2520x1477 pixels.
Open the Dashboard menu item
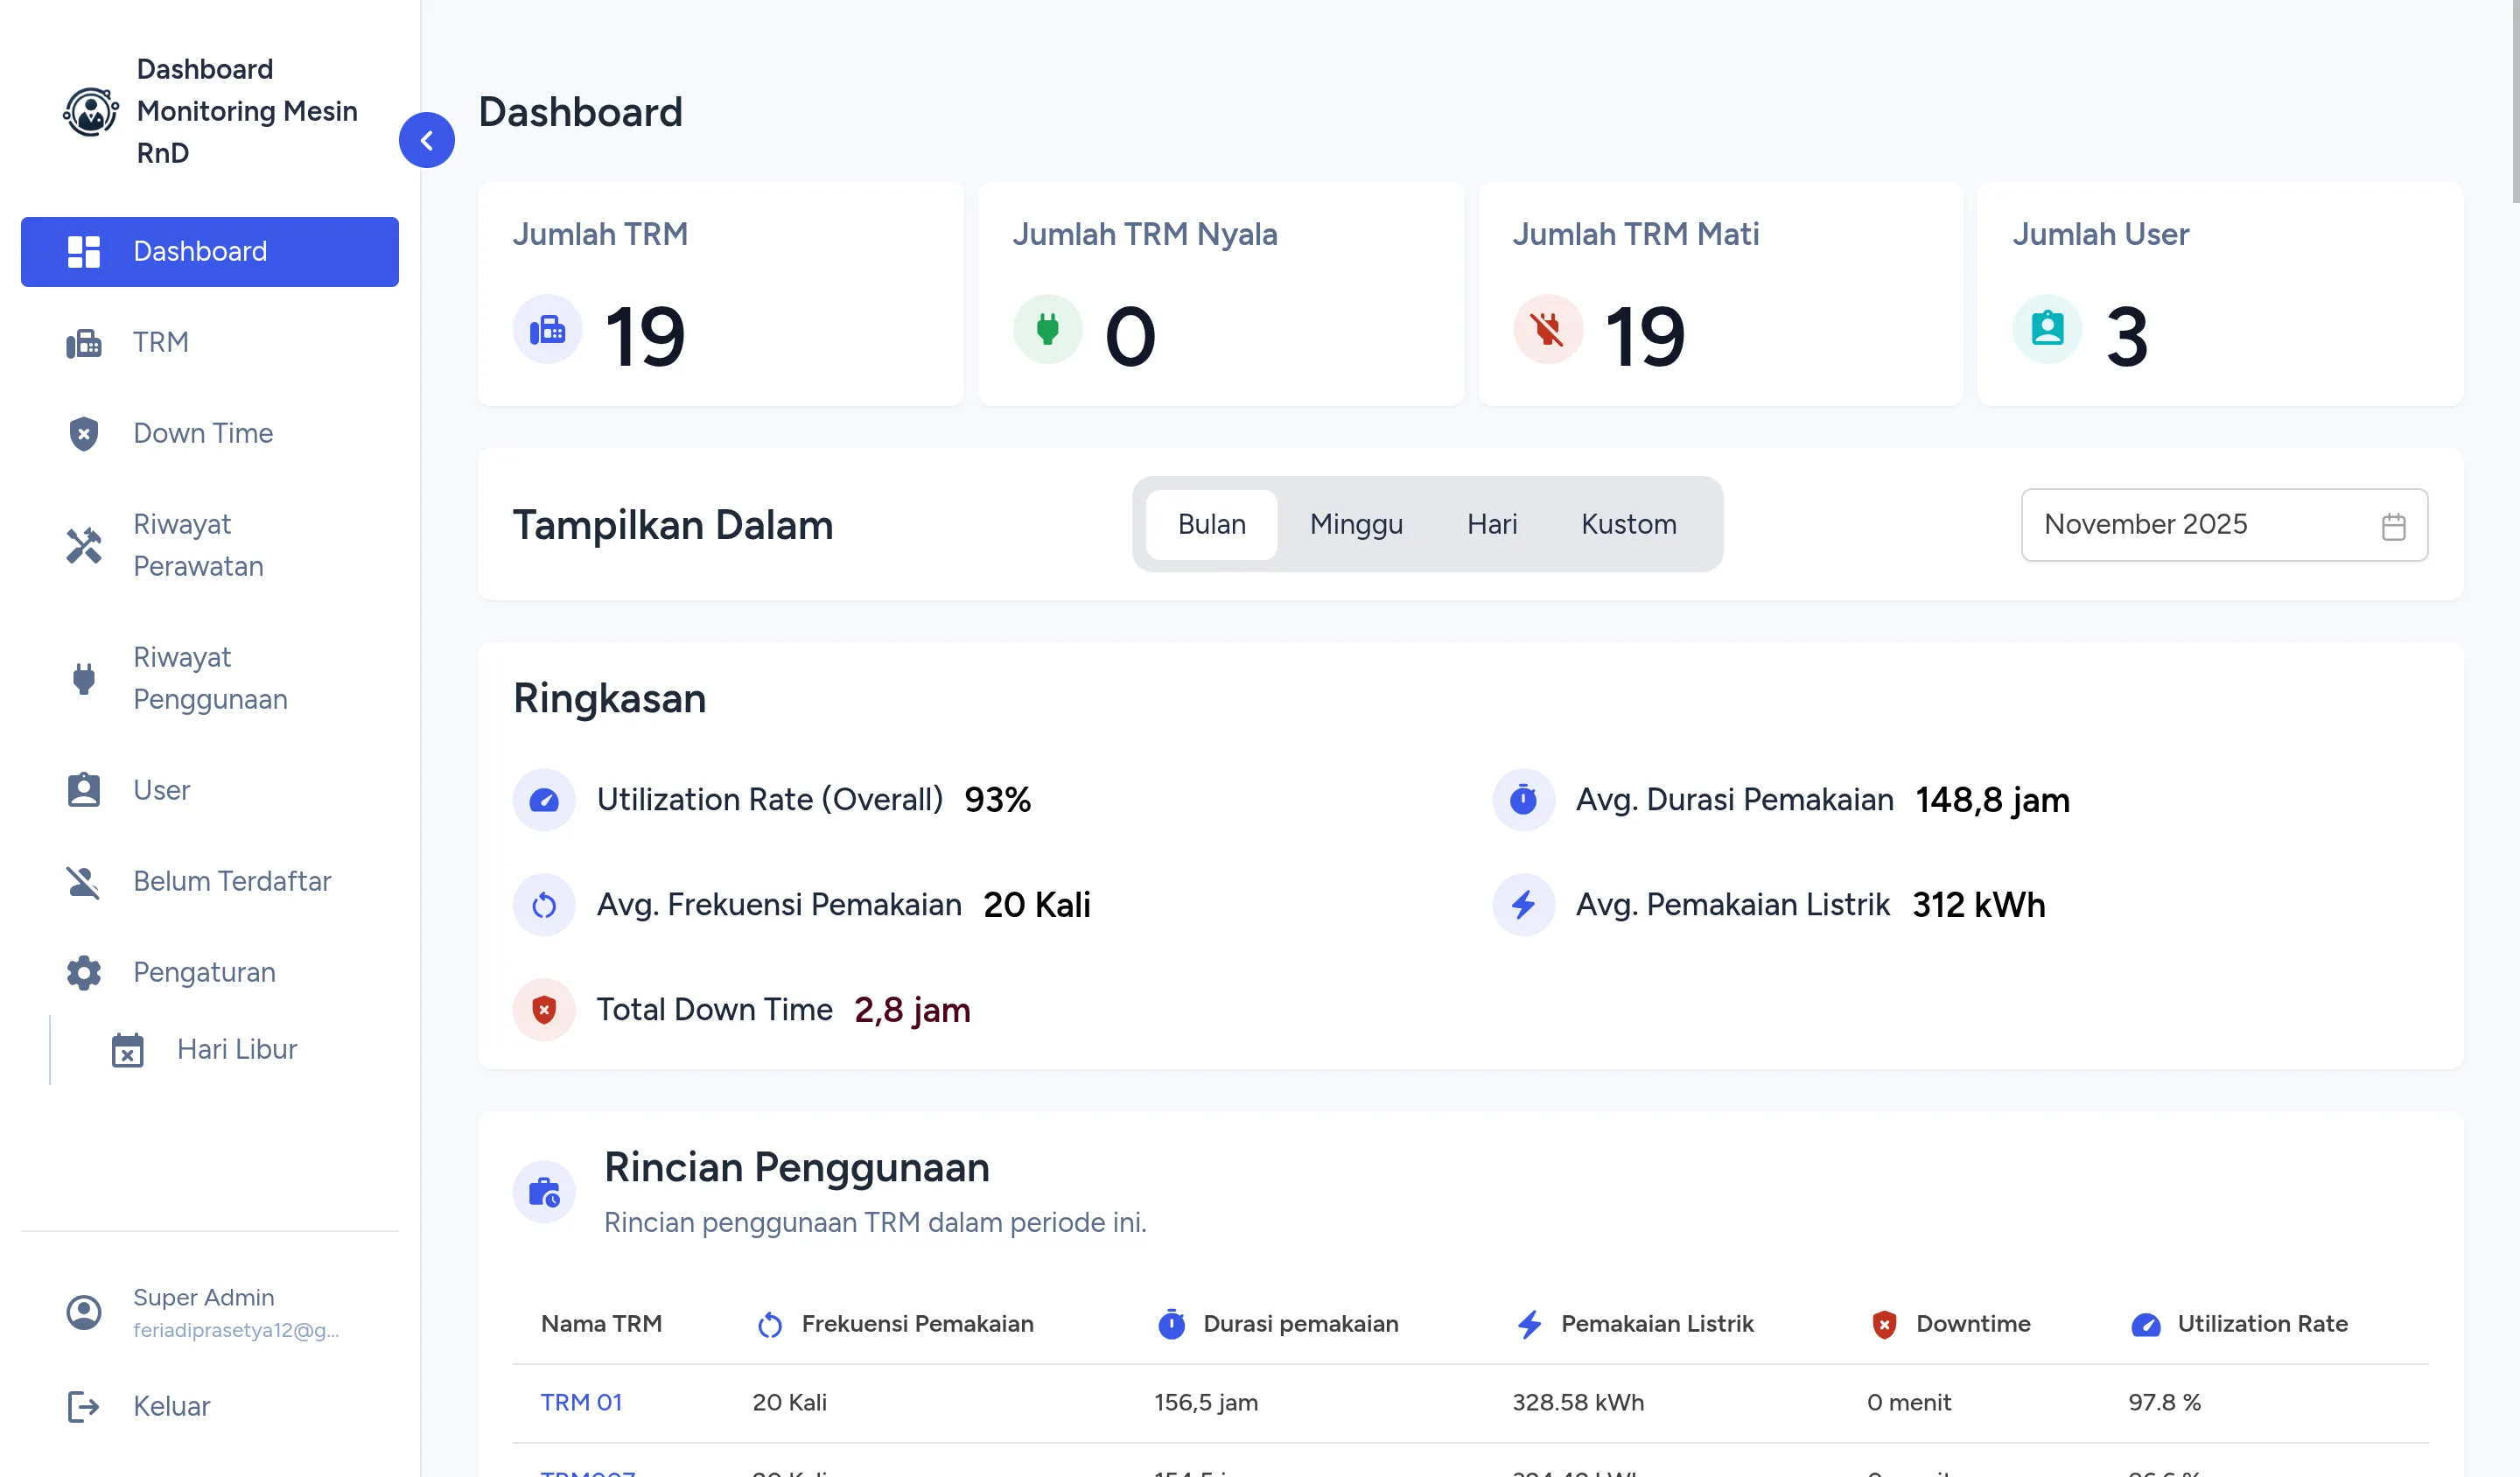(x=209, y=251)
